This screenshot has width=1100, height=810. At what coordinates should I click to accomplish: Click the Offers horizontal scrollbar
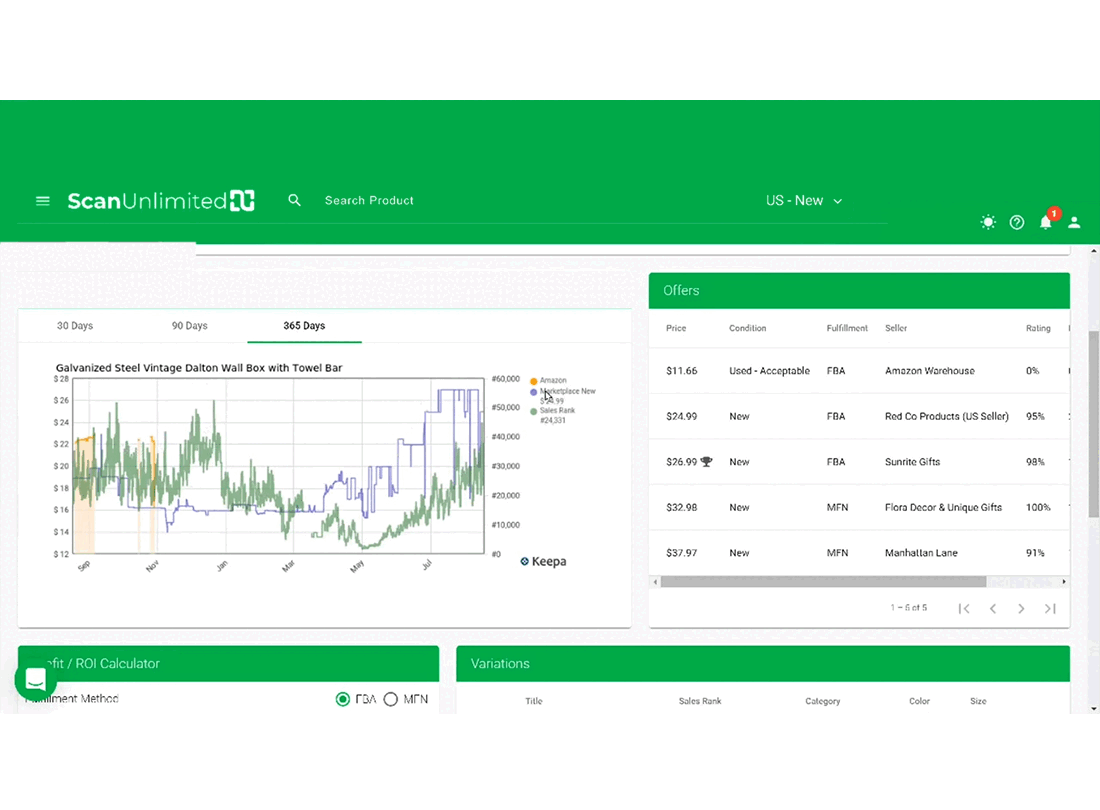pos(824,581)
